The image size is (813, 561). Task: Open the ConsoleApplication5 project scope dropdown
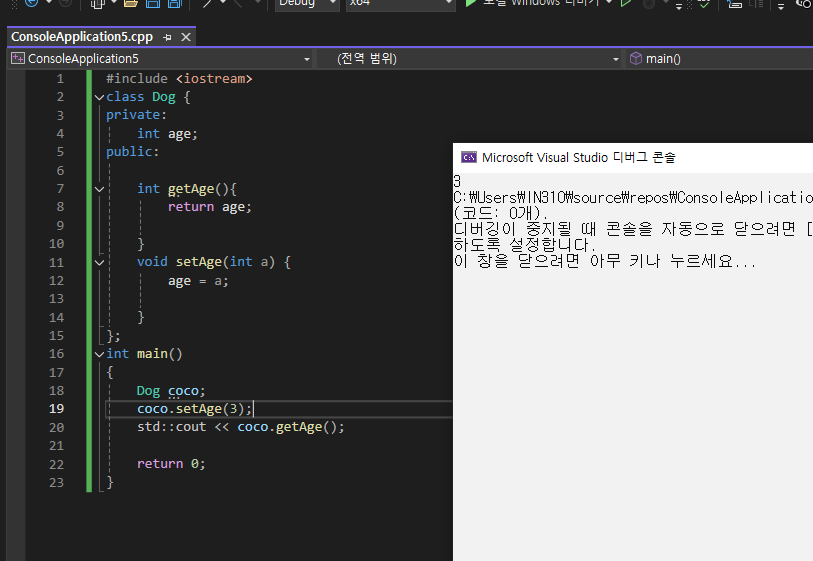tap(161, 59)
